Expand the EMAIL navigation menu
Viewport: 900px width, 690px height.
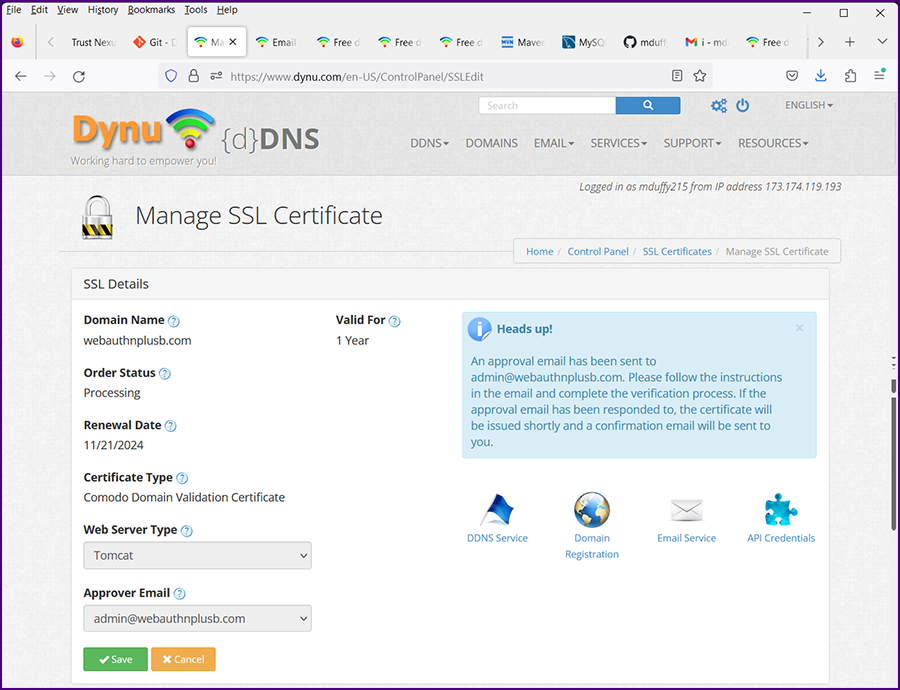pyautogui.click(x=554, y=143)
